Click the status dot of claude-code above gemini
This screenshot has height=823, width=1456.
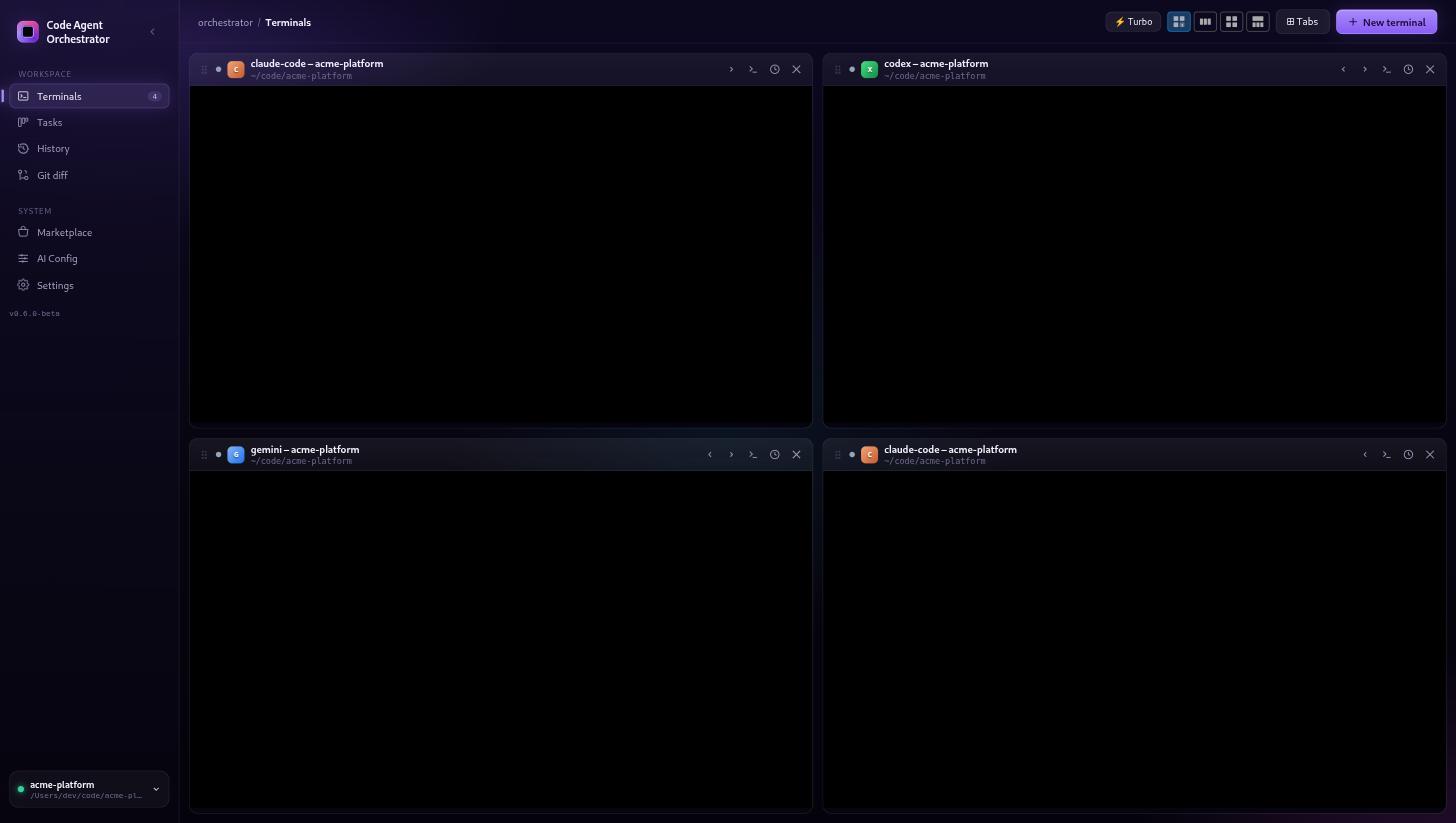[218, 69]
